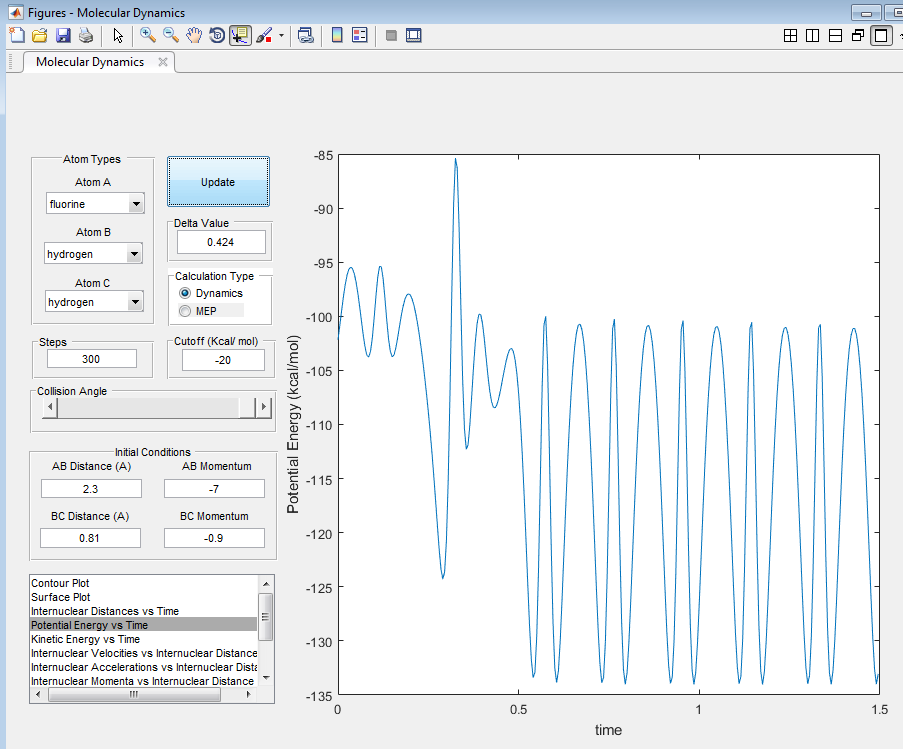Viewport: 903px width, 749px height.
Task: Select Kinetic Energy vs Time in plot list
Action: tap(86, 639)
